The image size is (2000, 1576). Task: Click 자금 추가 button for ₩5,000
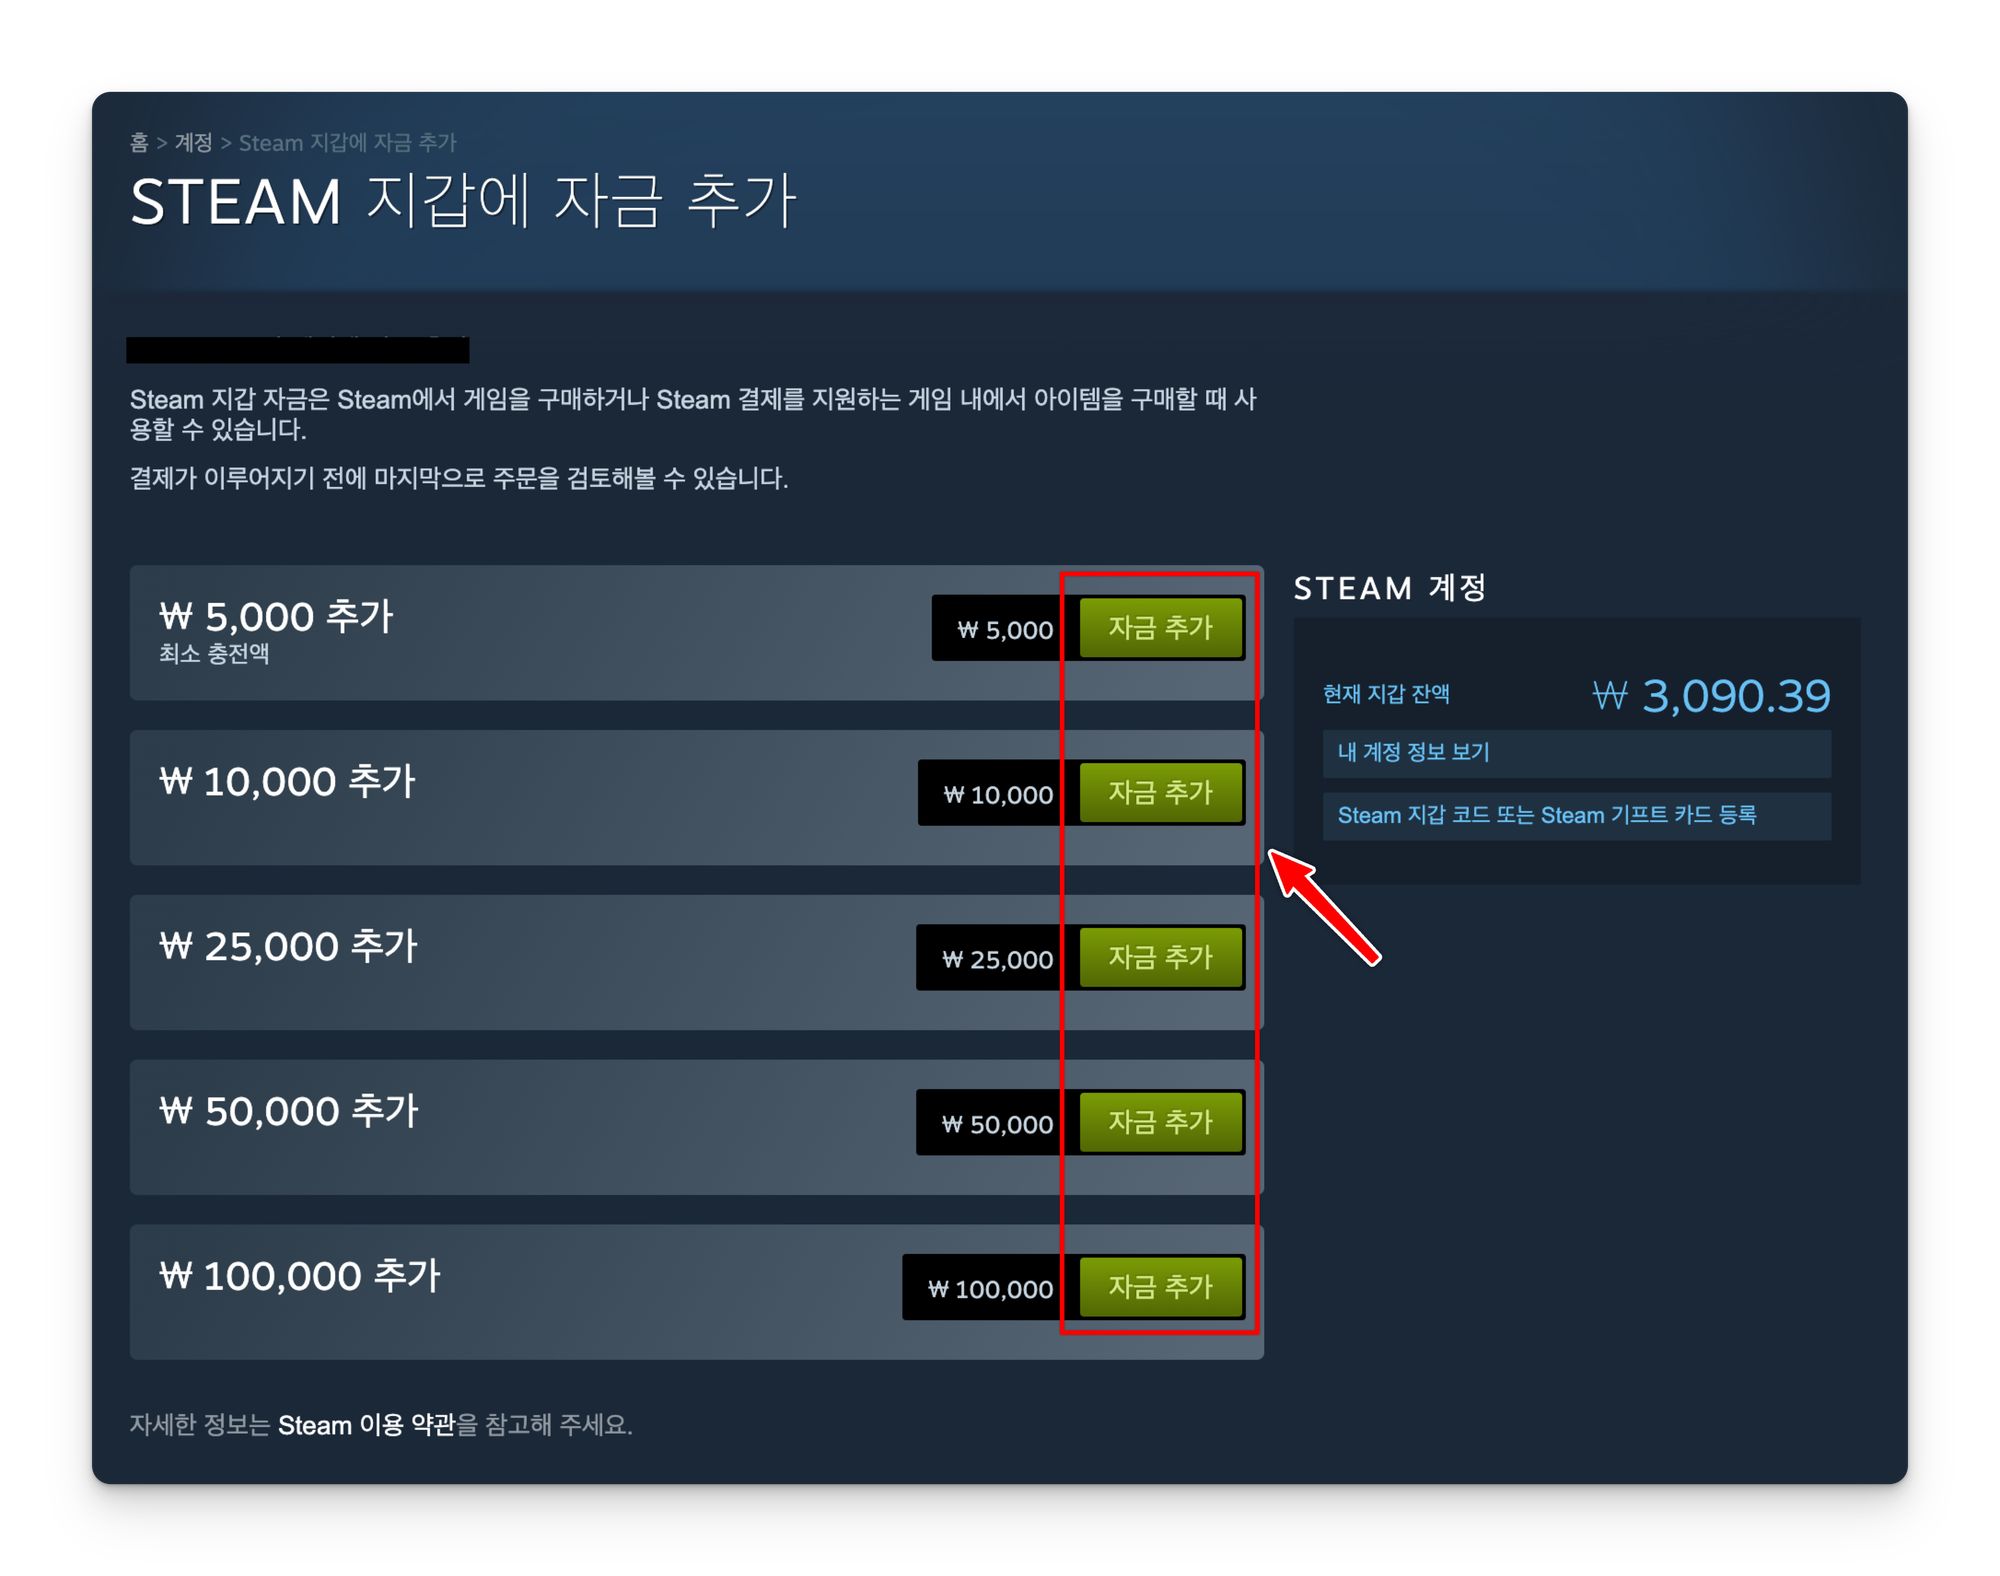pyautogui.click(x=1161, y=628)
